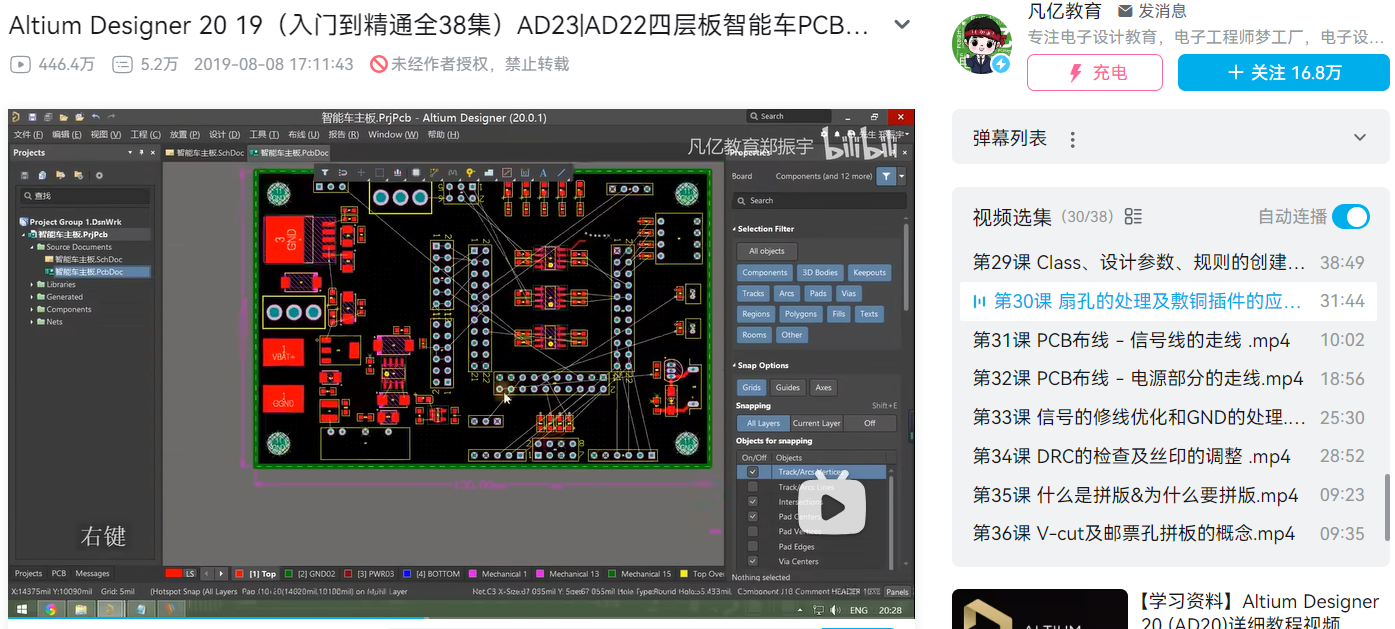Toggle Intersections snapping checkbox

tap(753, 502)
